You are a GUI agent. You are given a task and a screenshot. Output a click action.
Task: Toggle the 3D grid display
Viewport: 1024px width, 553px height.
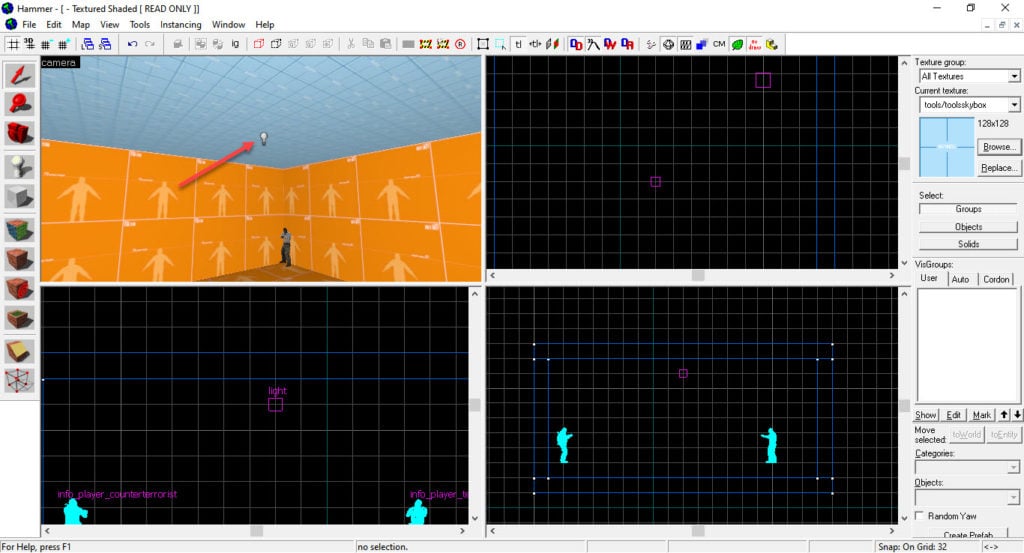(29, 44)
